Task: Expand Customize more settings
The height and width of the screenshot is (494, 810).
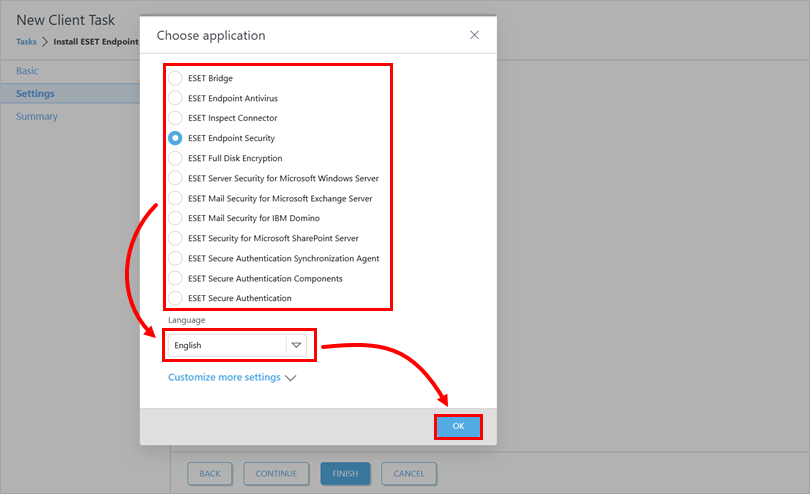Action: 224,378
